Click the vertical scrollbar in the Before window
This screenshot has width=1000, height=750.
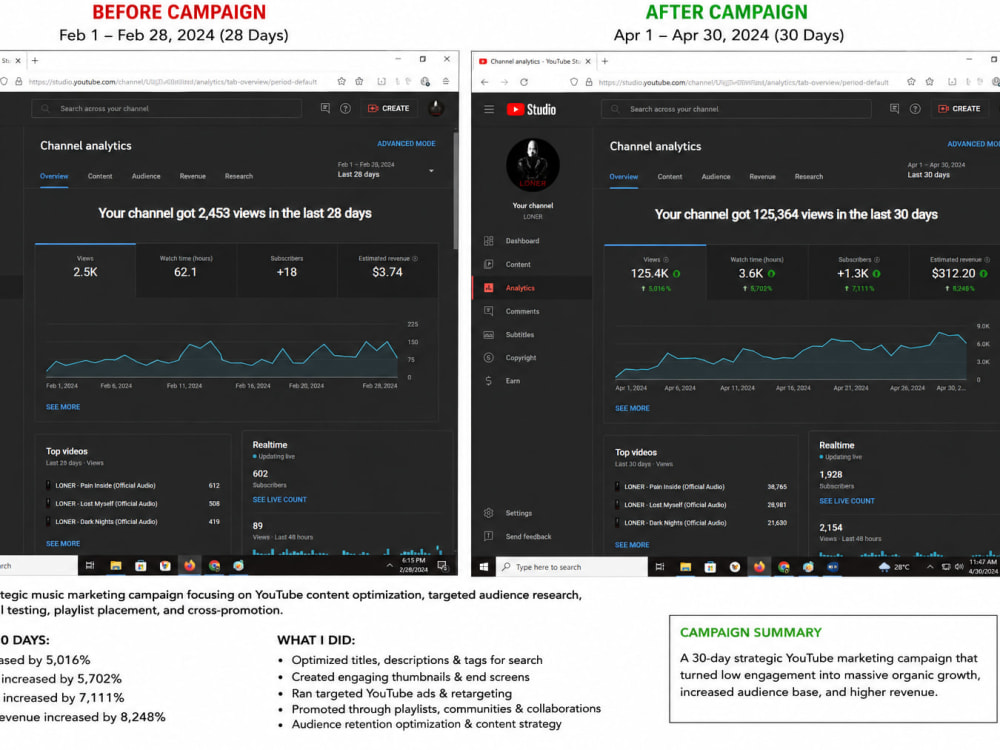point(455,190)
